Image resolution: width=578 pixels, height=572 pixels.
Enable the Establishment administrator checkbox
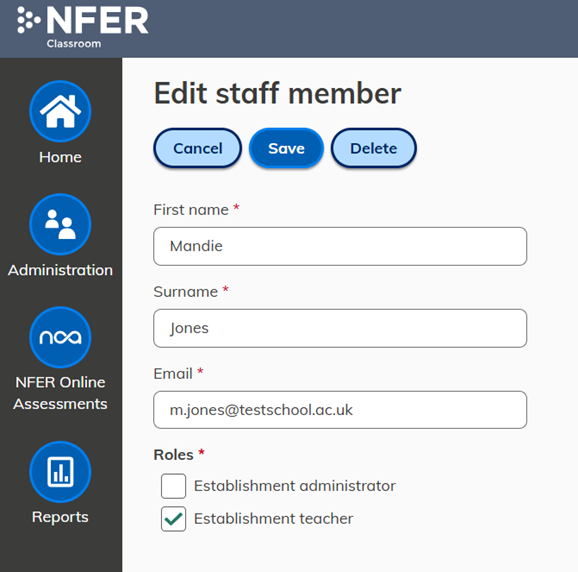click(x=173, y=486)
